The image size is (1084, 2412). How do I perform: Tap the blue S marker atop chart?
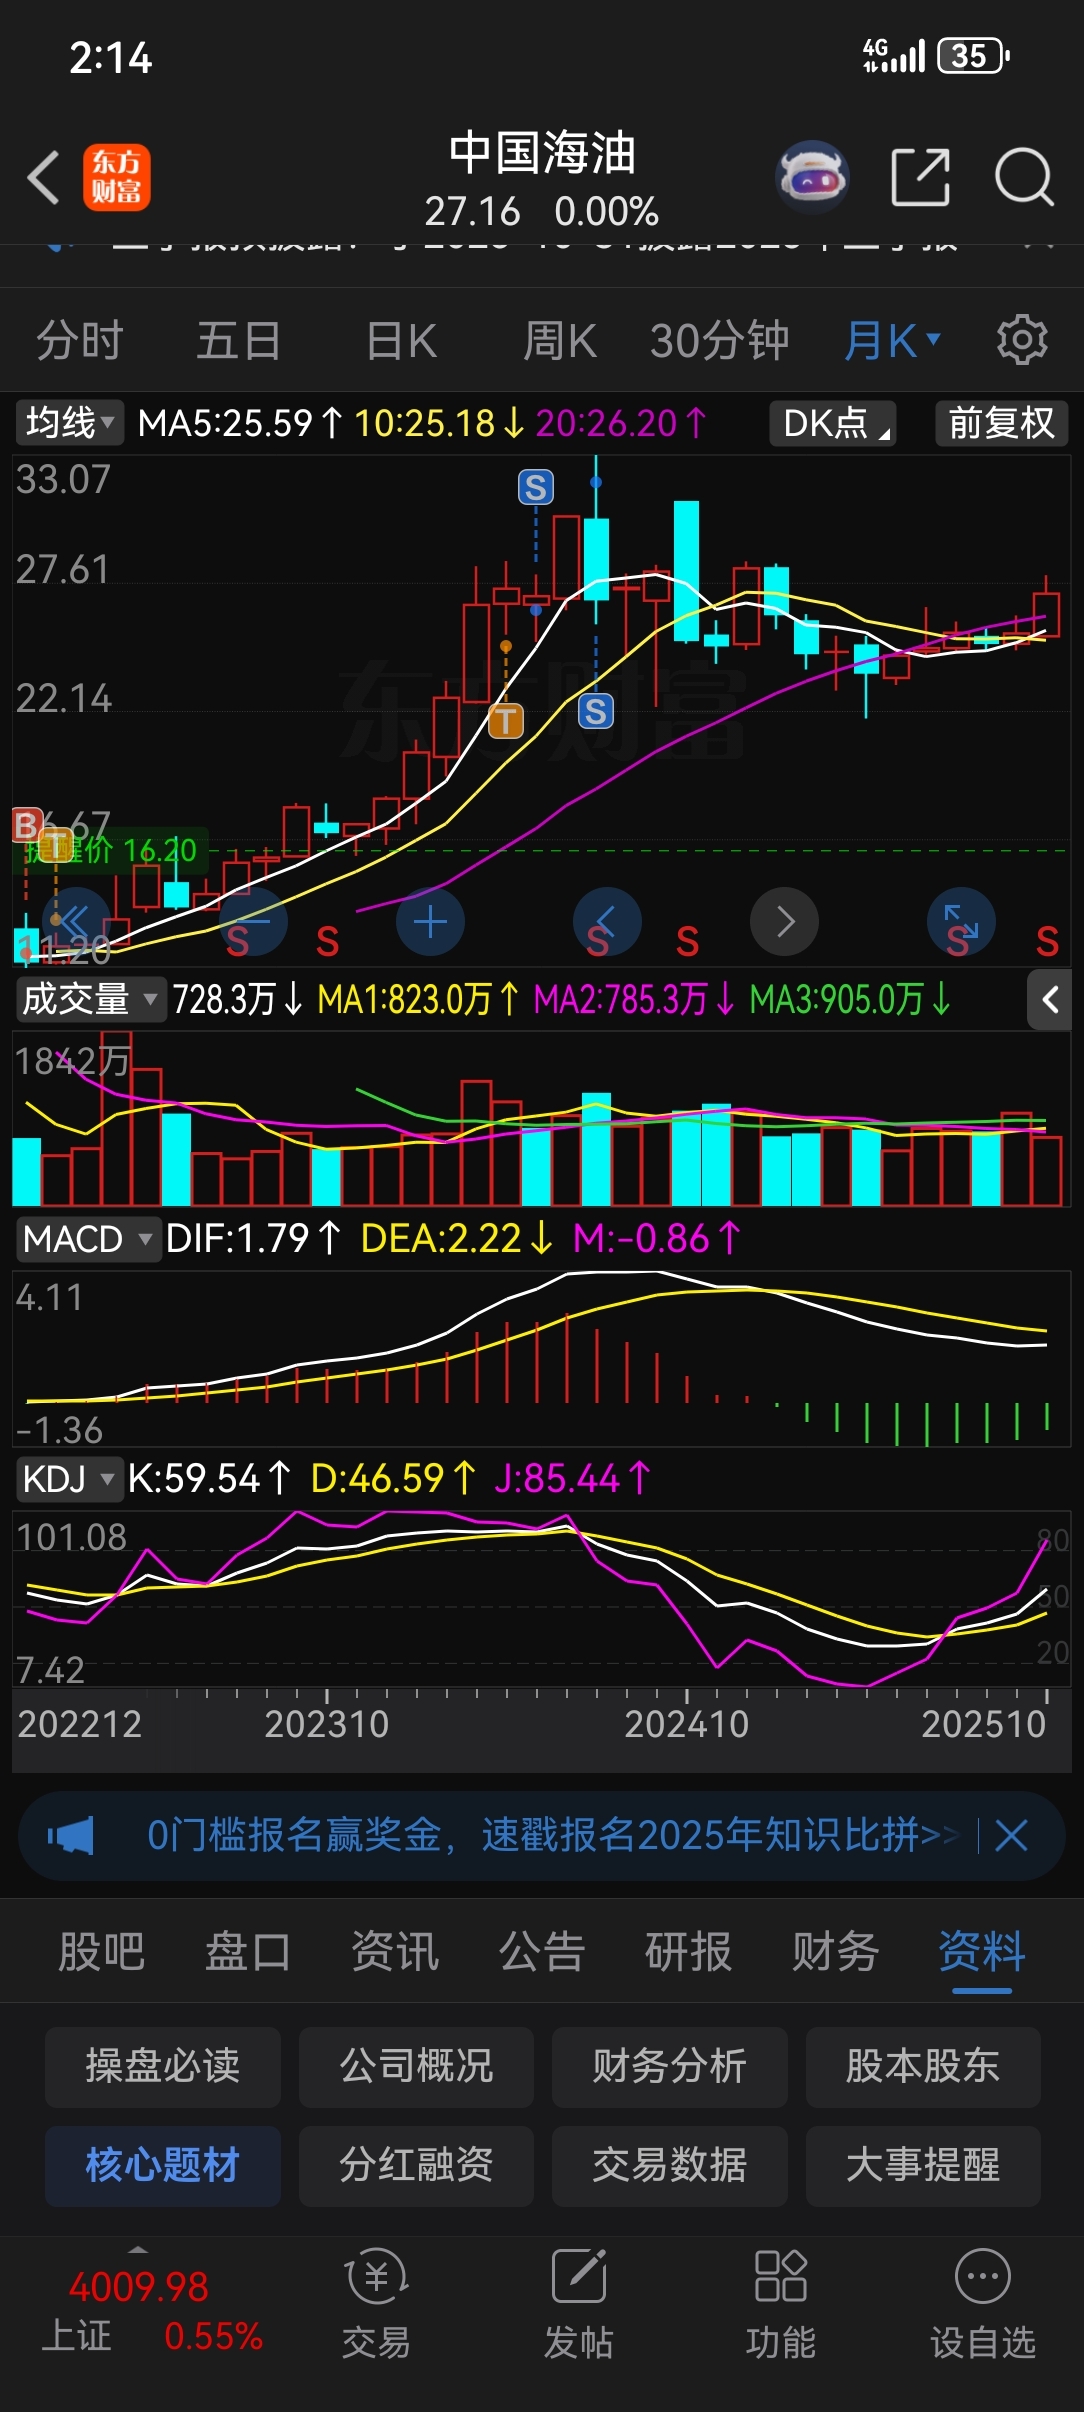tap(536, 487)
